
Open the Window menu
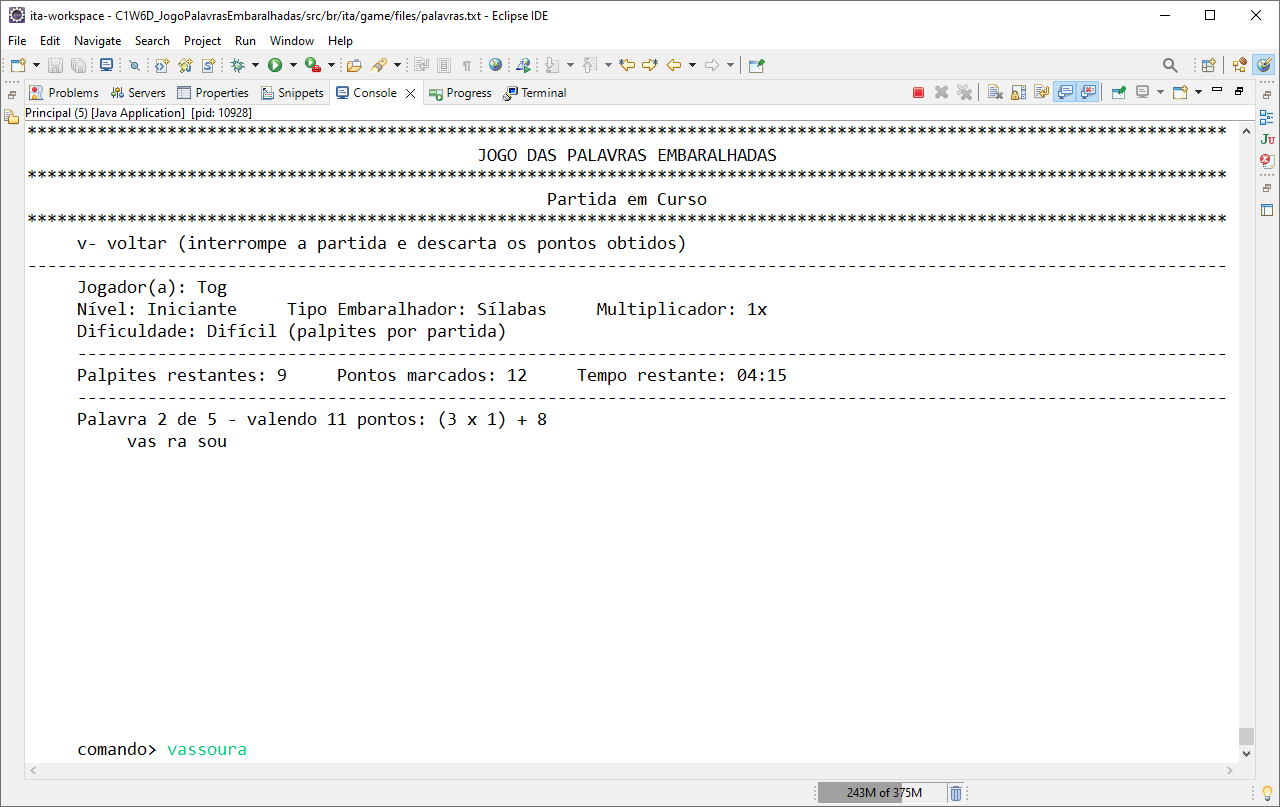point(292,41)
